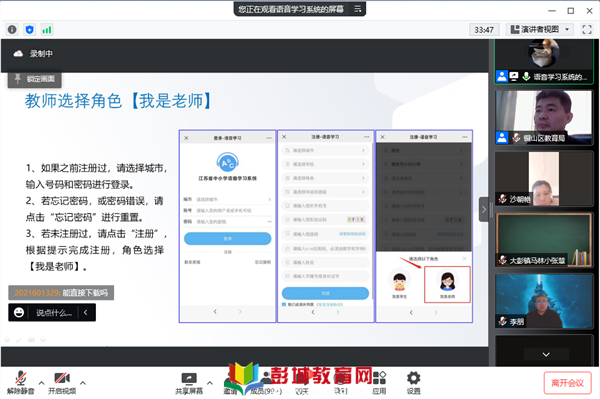Click the green microphone icon on presenter tile
Viewport: 600px width, 399px height.
527,77
